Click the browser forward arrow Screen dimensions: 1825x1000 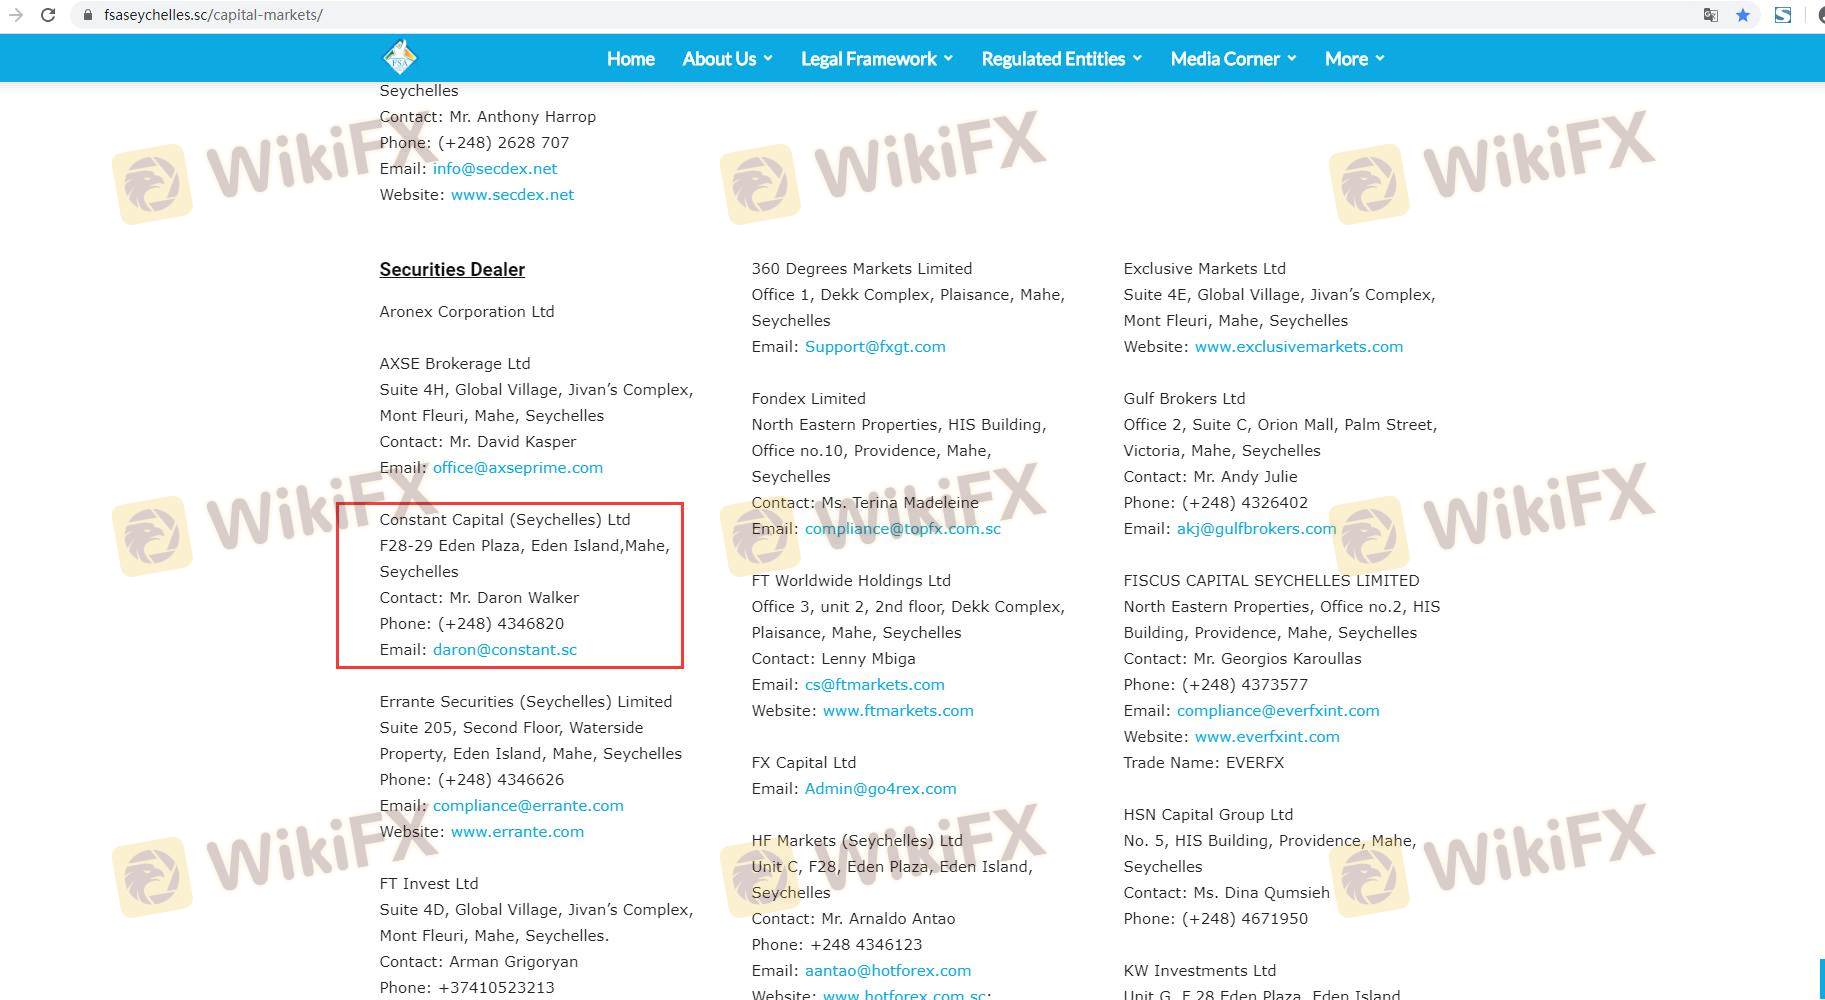pyautogui.click(x=15, y=15)
